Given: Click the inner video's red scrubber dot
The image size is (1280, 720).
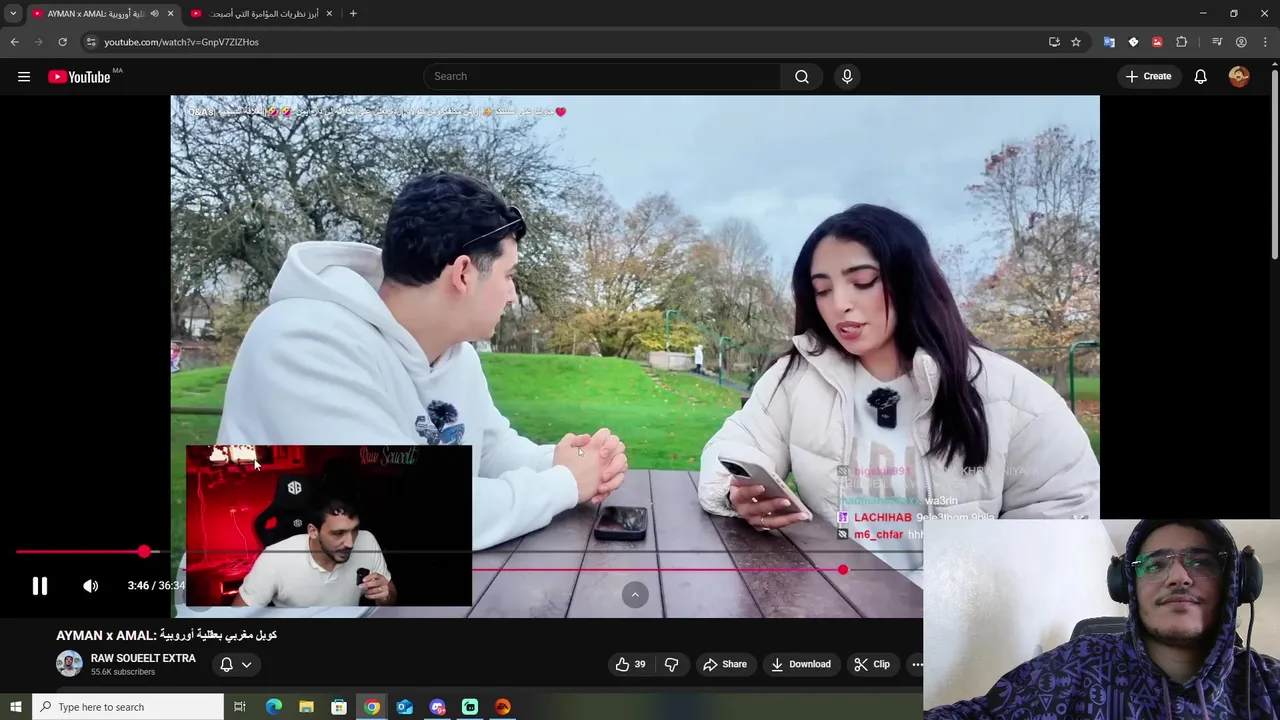Looking at the screenshot, I should [x=843, y=569].
